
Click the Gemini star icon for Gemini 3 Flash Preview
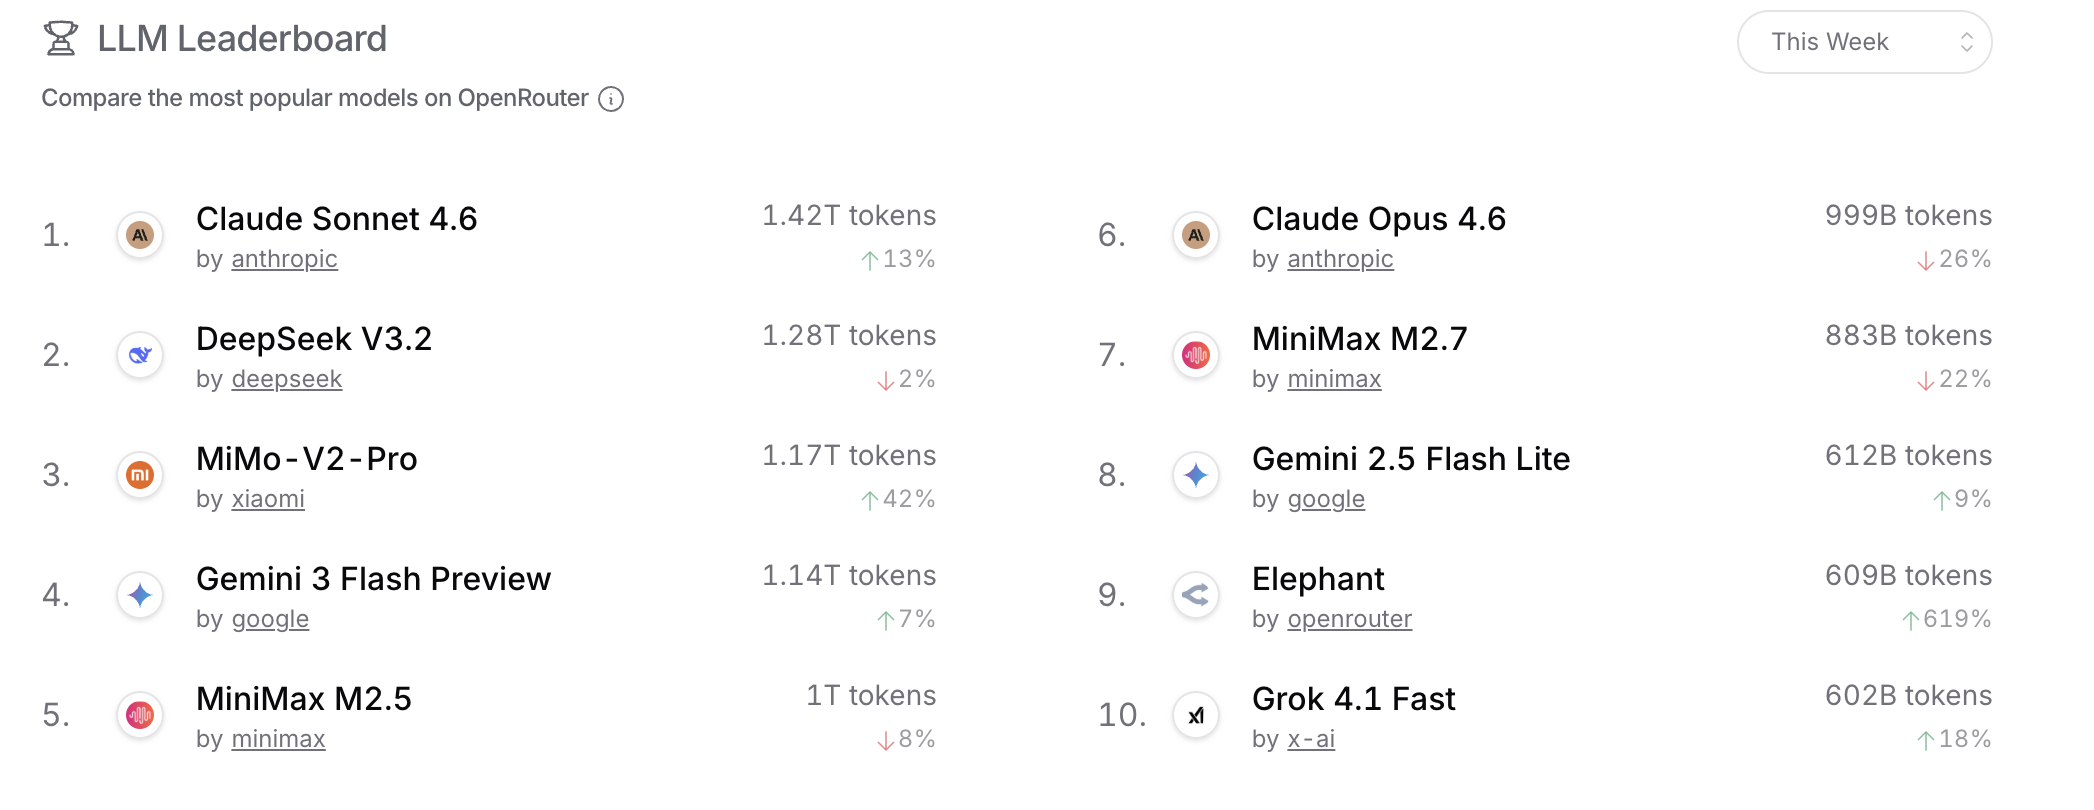coord(140,595)
